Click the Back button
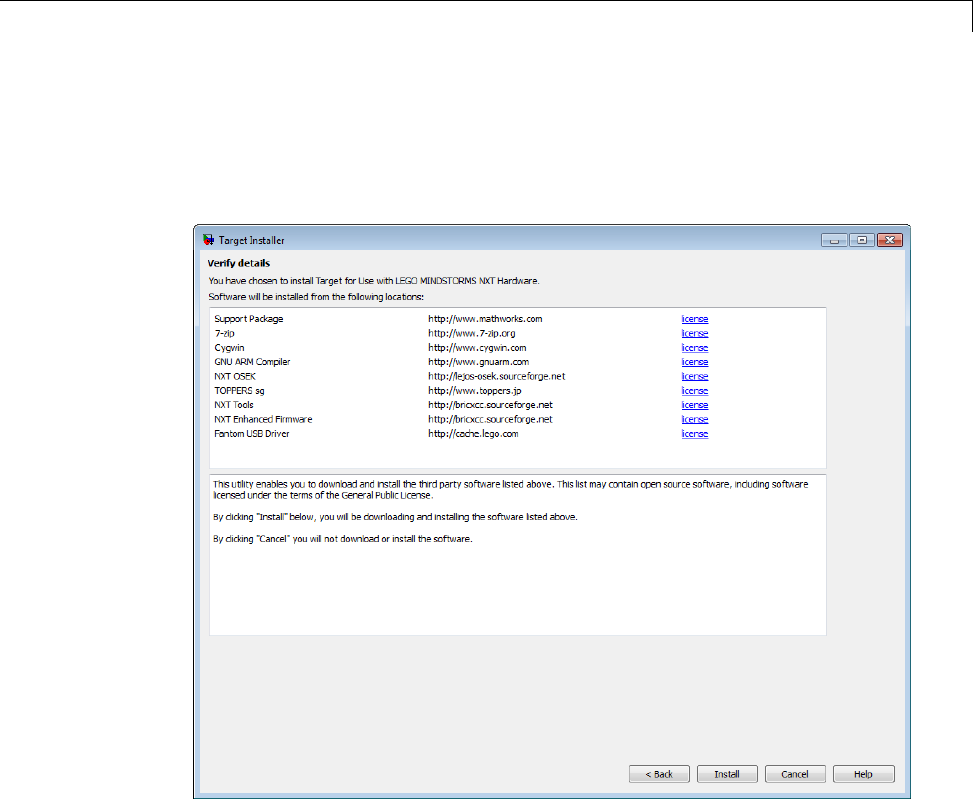973x799 pixels. pyautogui.click(x=659, y=774)
